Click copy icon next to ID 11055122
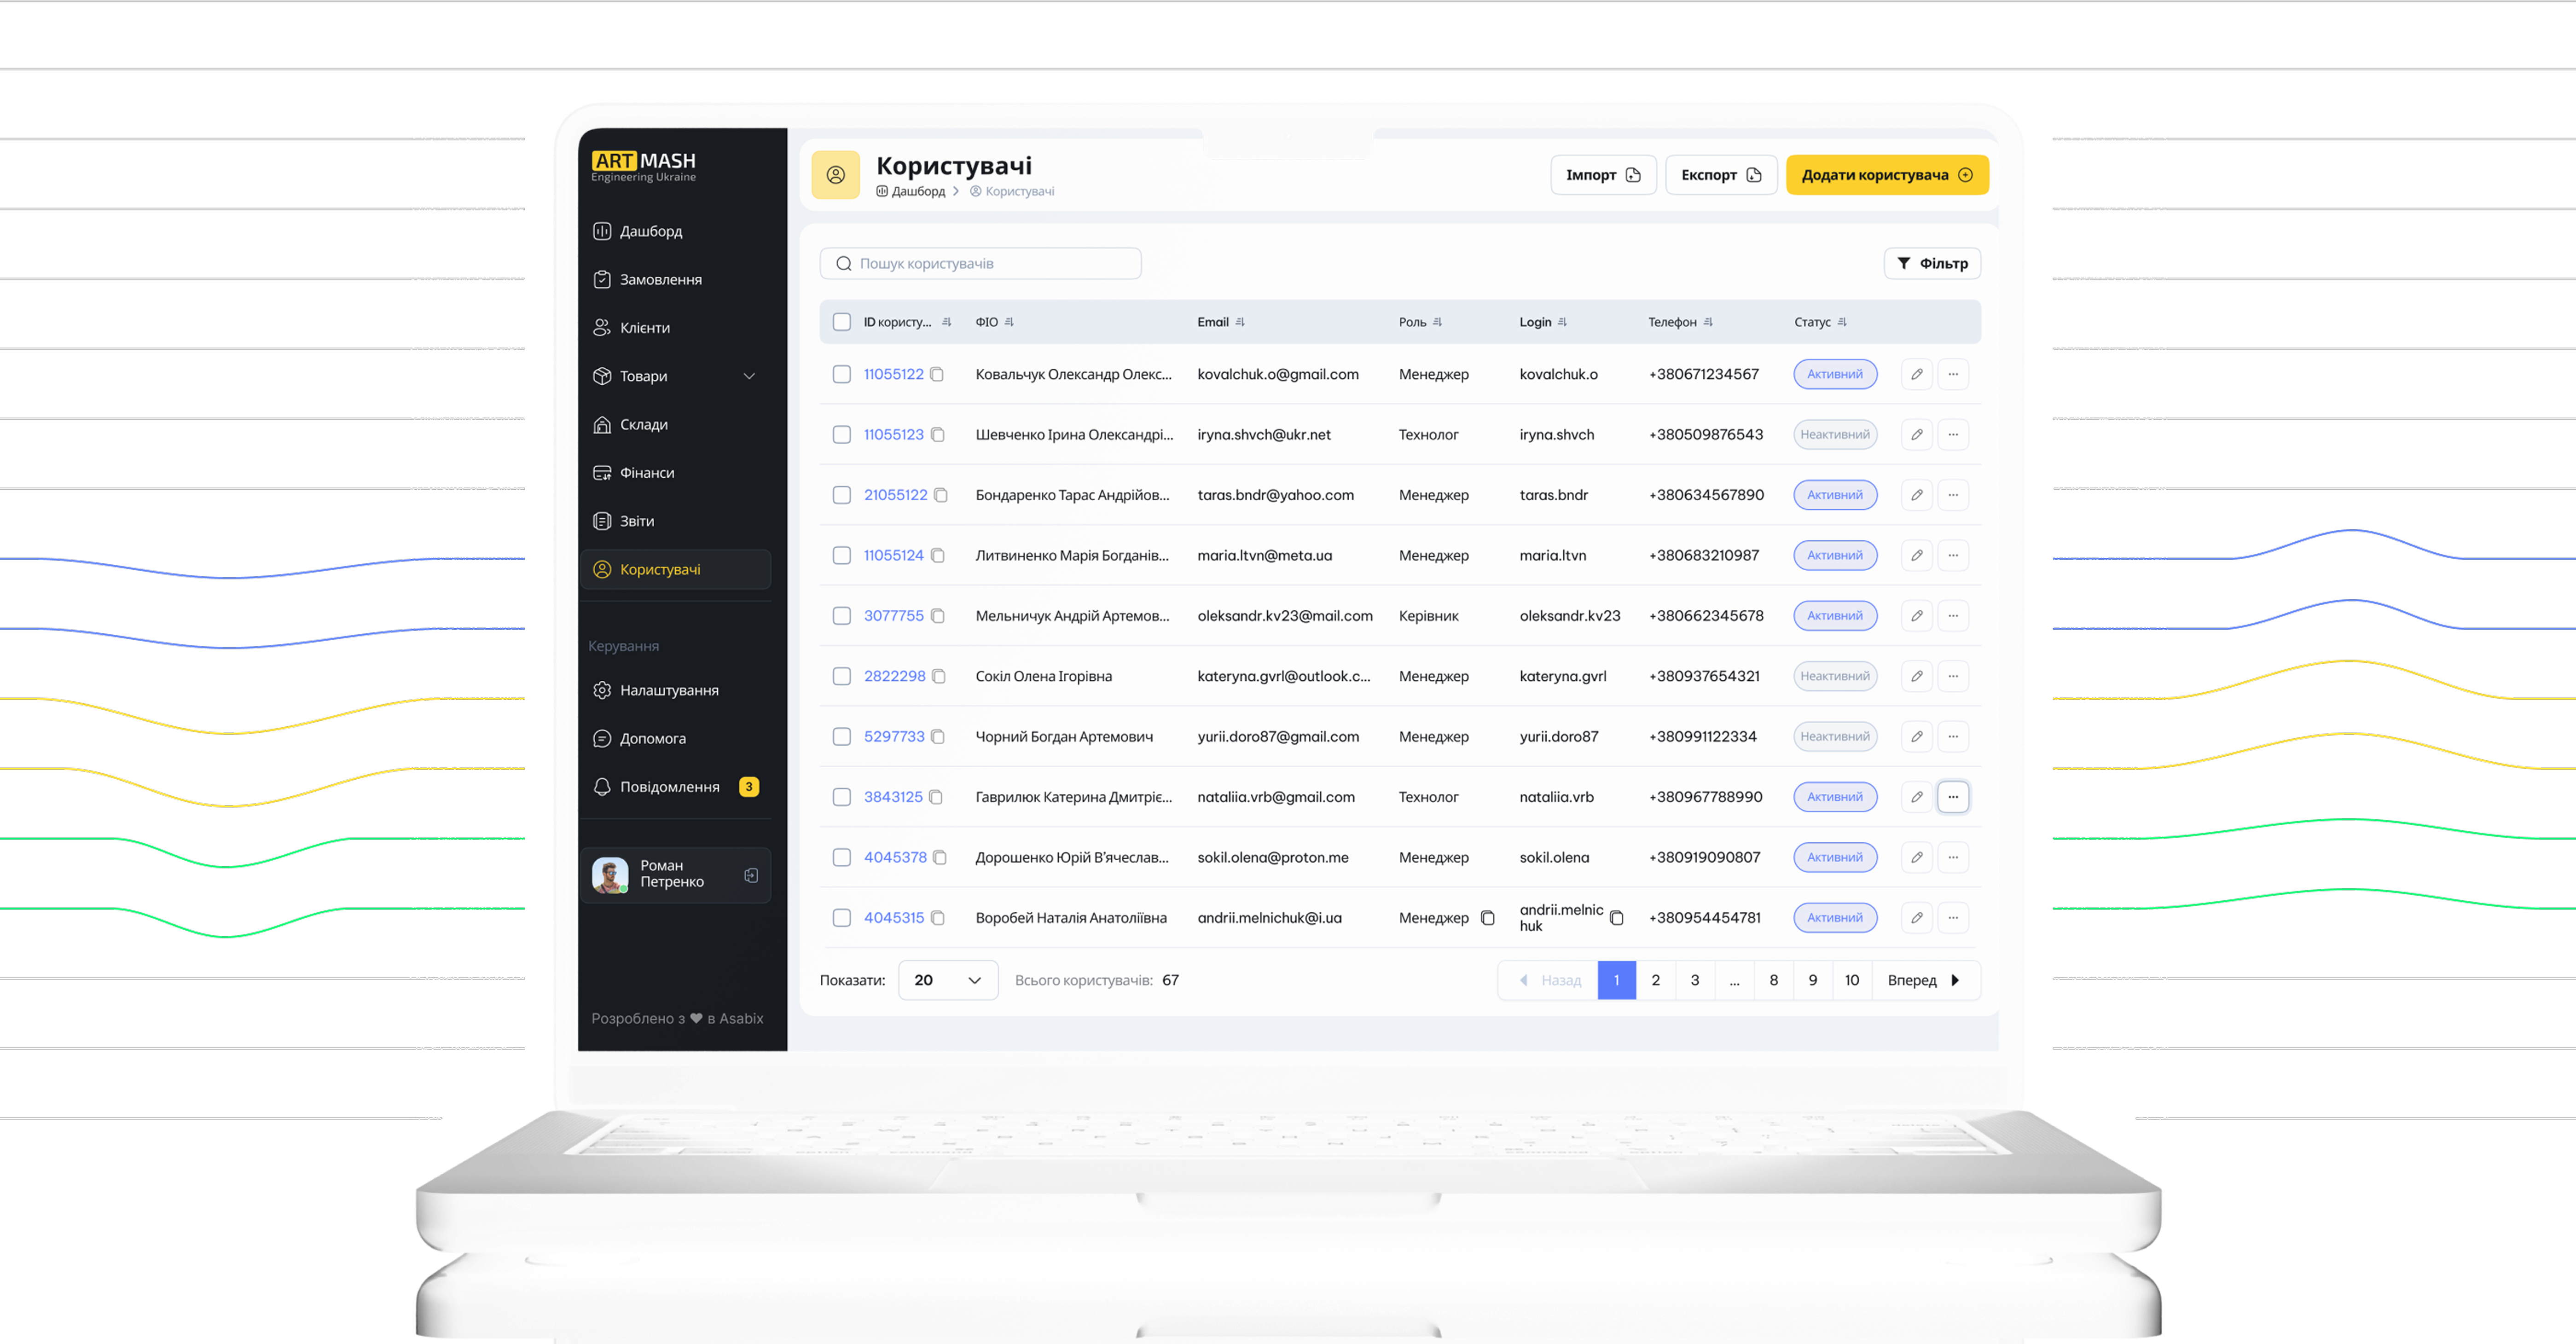This screenshot has height=1344, width=2576. coord(937,374)
